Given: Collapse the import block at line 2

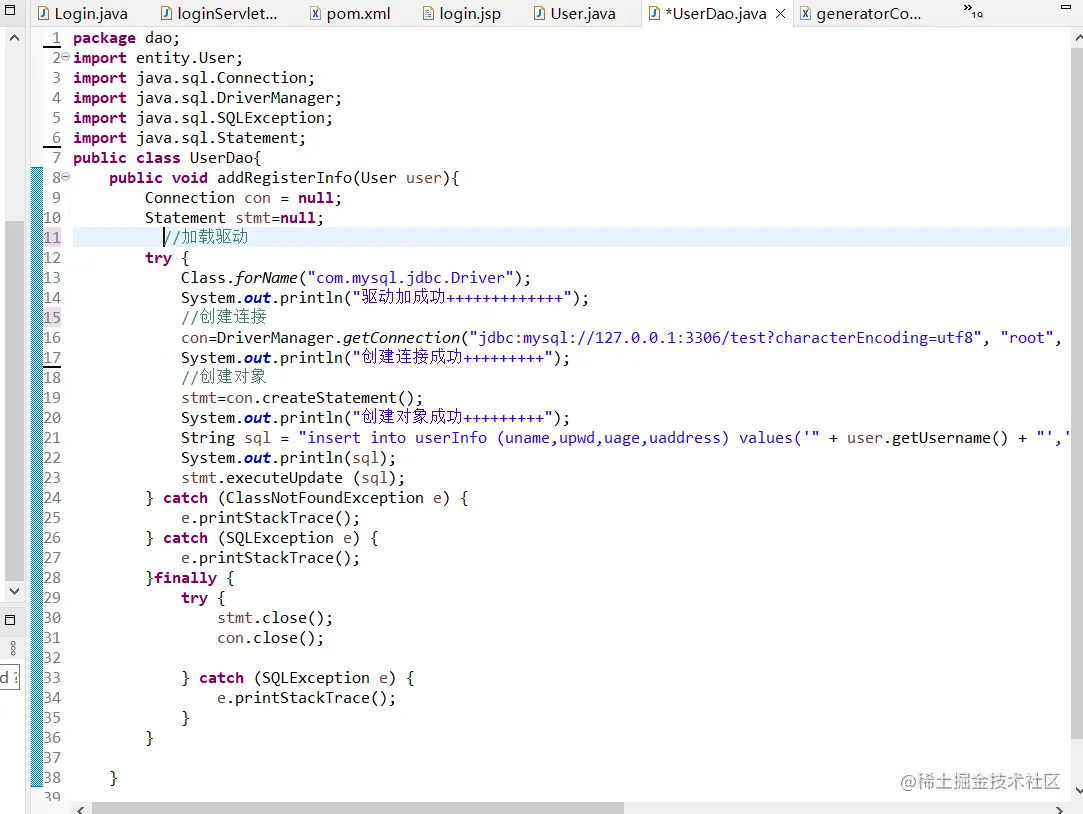Looking at the screenshot, I should tap(66, 57).
